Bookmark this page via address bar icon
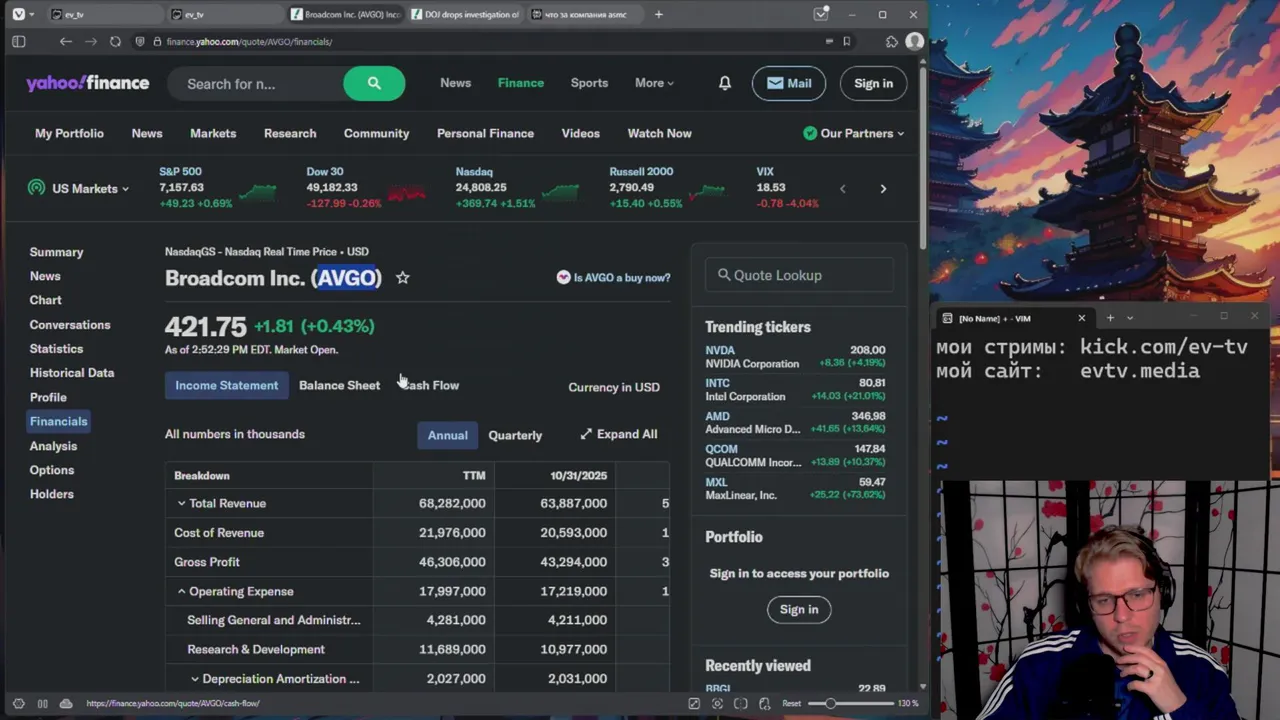 (846, 41)
